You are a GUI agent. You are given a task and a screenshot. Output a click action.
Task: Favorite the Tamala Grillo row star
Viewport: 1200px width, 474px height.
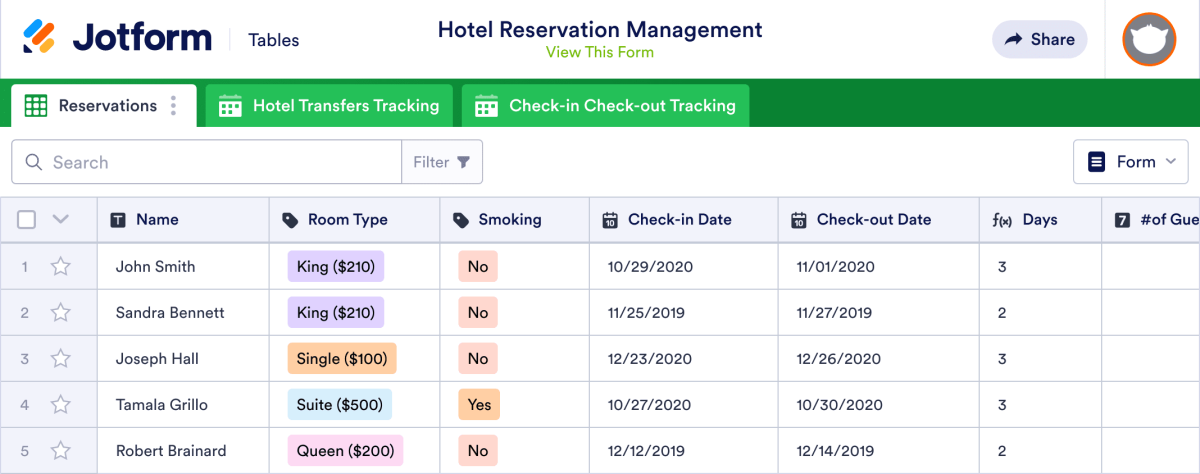[61, 405]
